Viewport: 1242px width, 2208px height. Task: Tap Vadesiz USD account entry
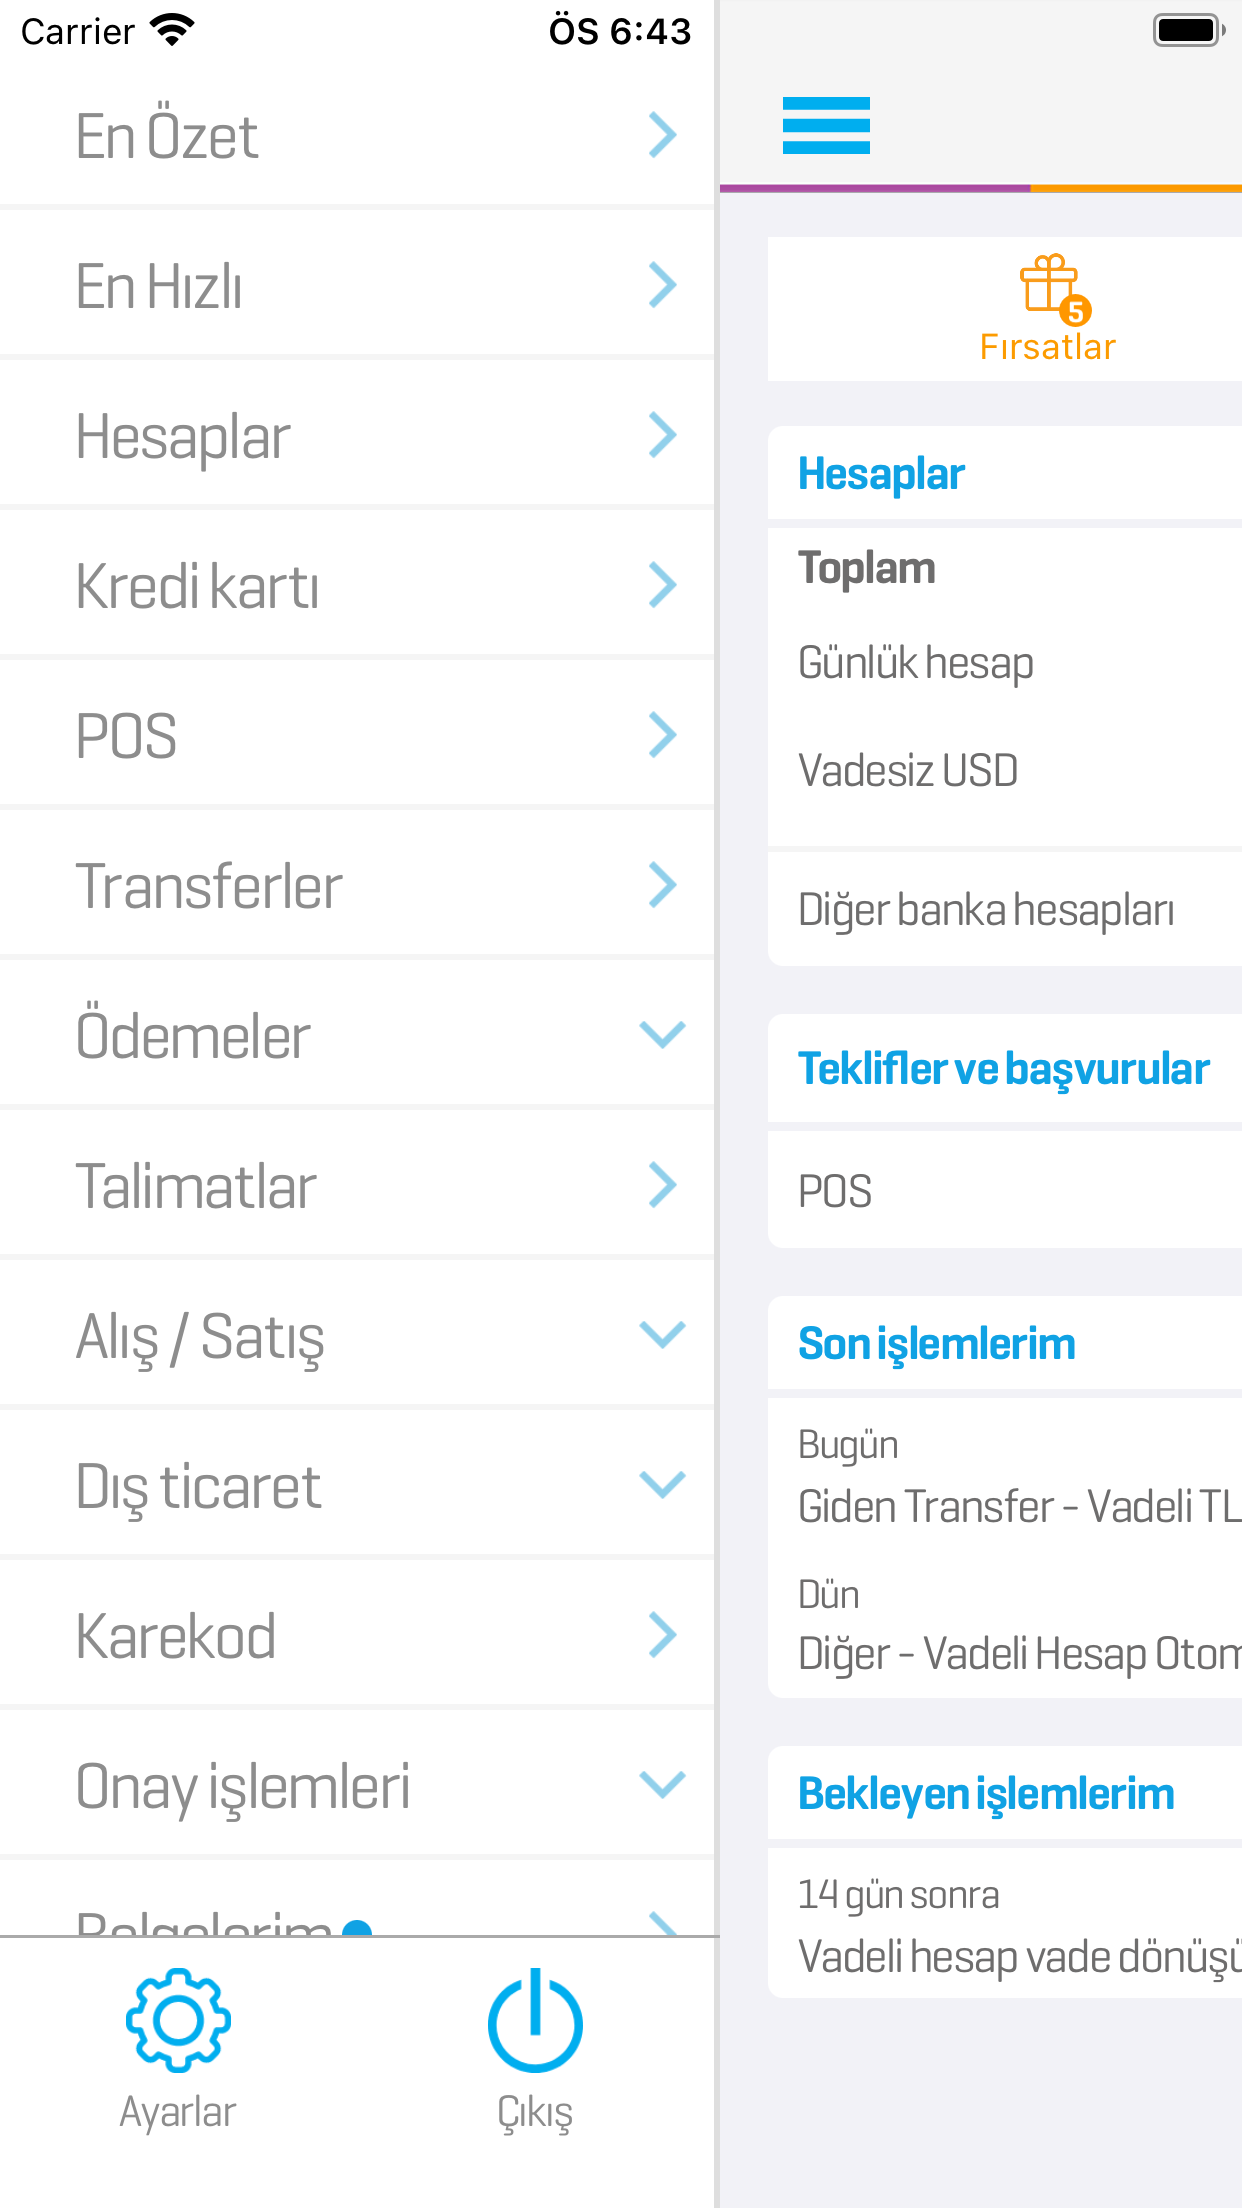click(908, 770)
